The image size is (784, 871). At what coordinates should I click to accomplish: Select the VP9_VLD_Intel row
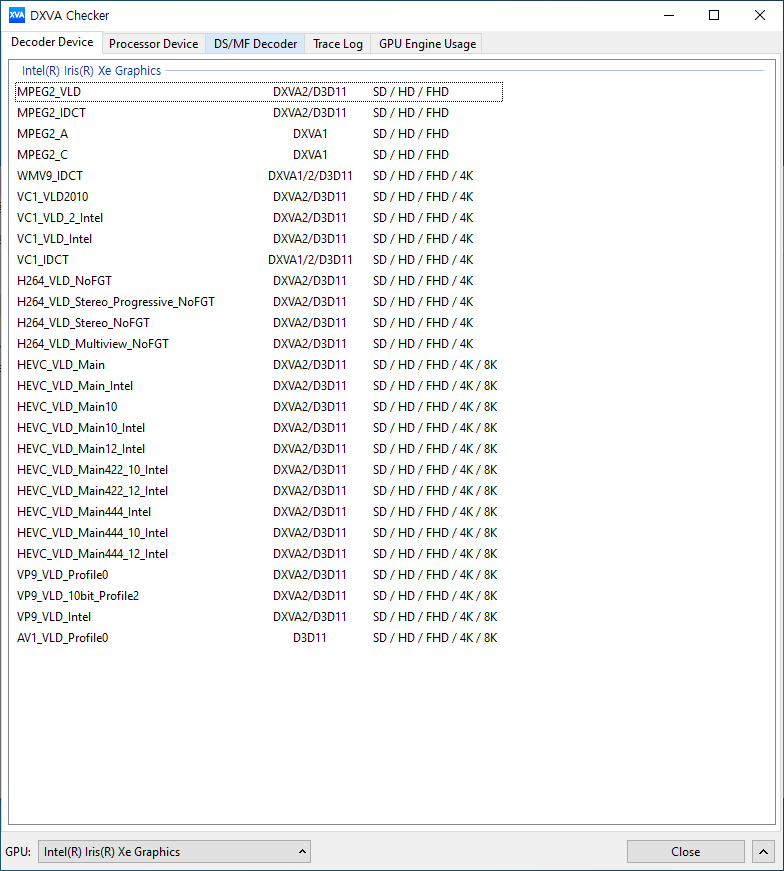(x=259, y=617)
